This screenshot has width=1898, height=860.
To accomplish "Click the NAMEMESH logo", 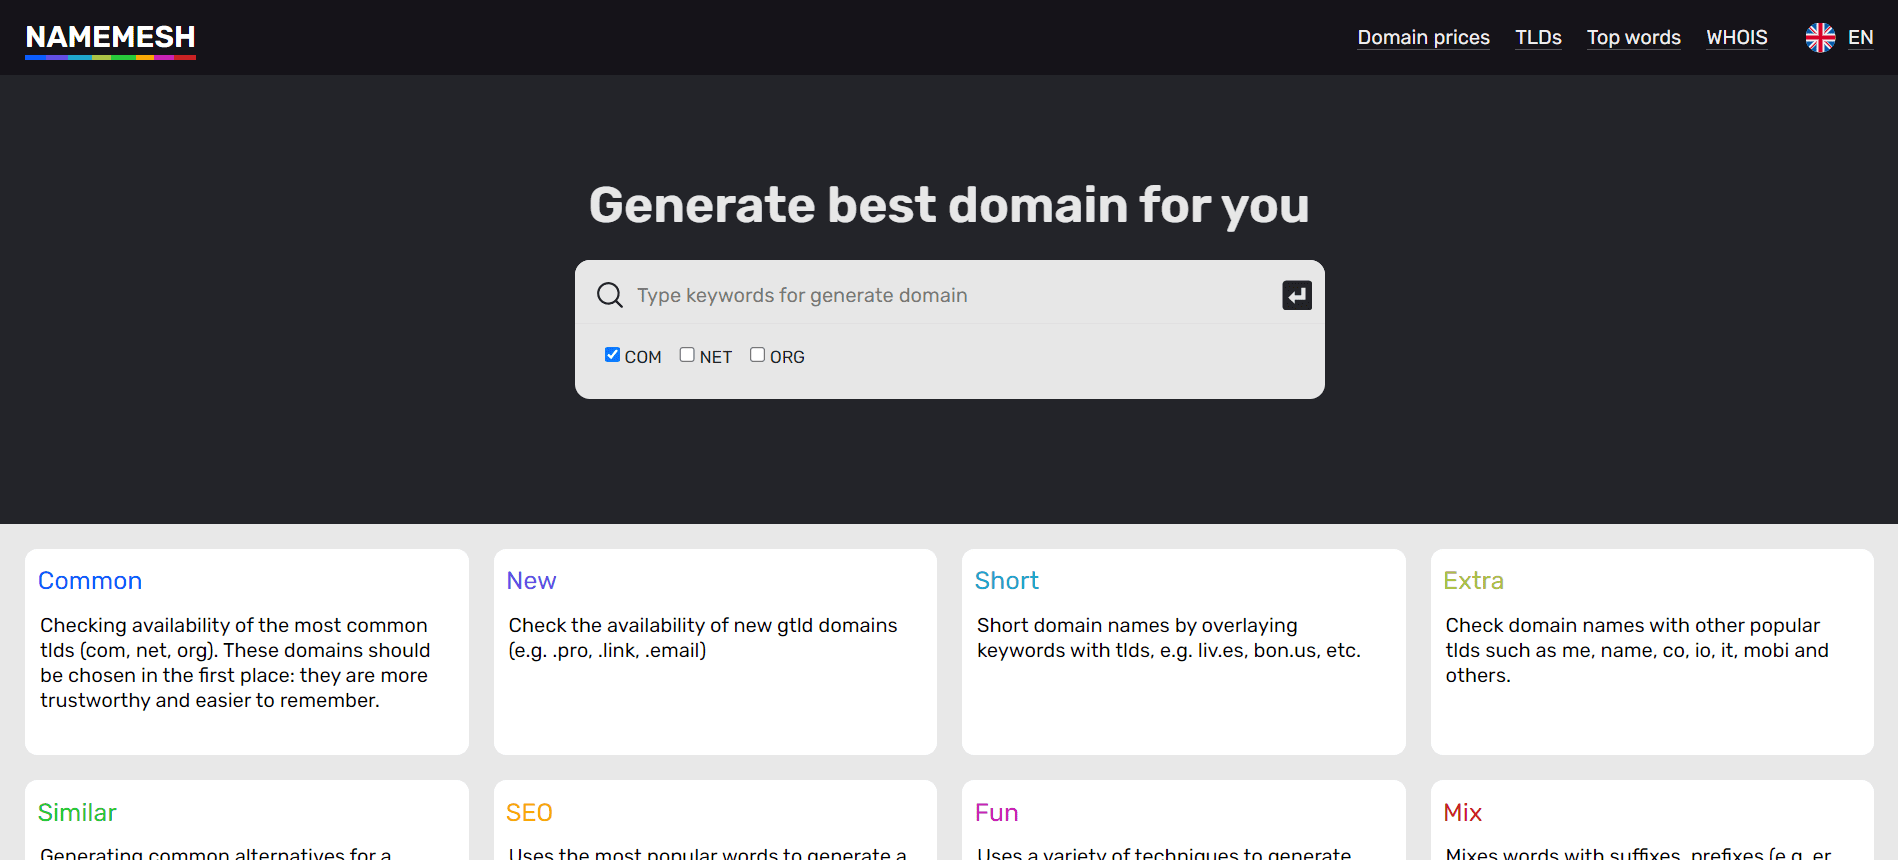I will tap(110, 38).
